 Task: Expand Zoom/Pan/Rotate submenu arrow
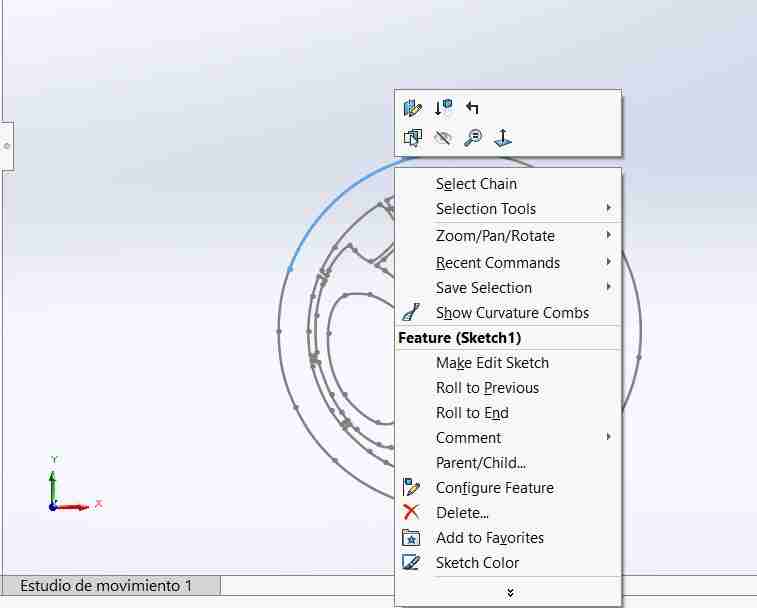(608, 235)
